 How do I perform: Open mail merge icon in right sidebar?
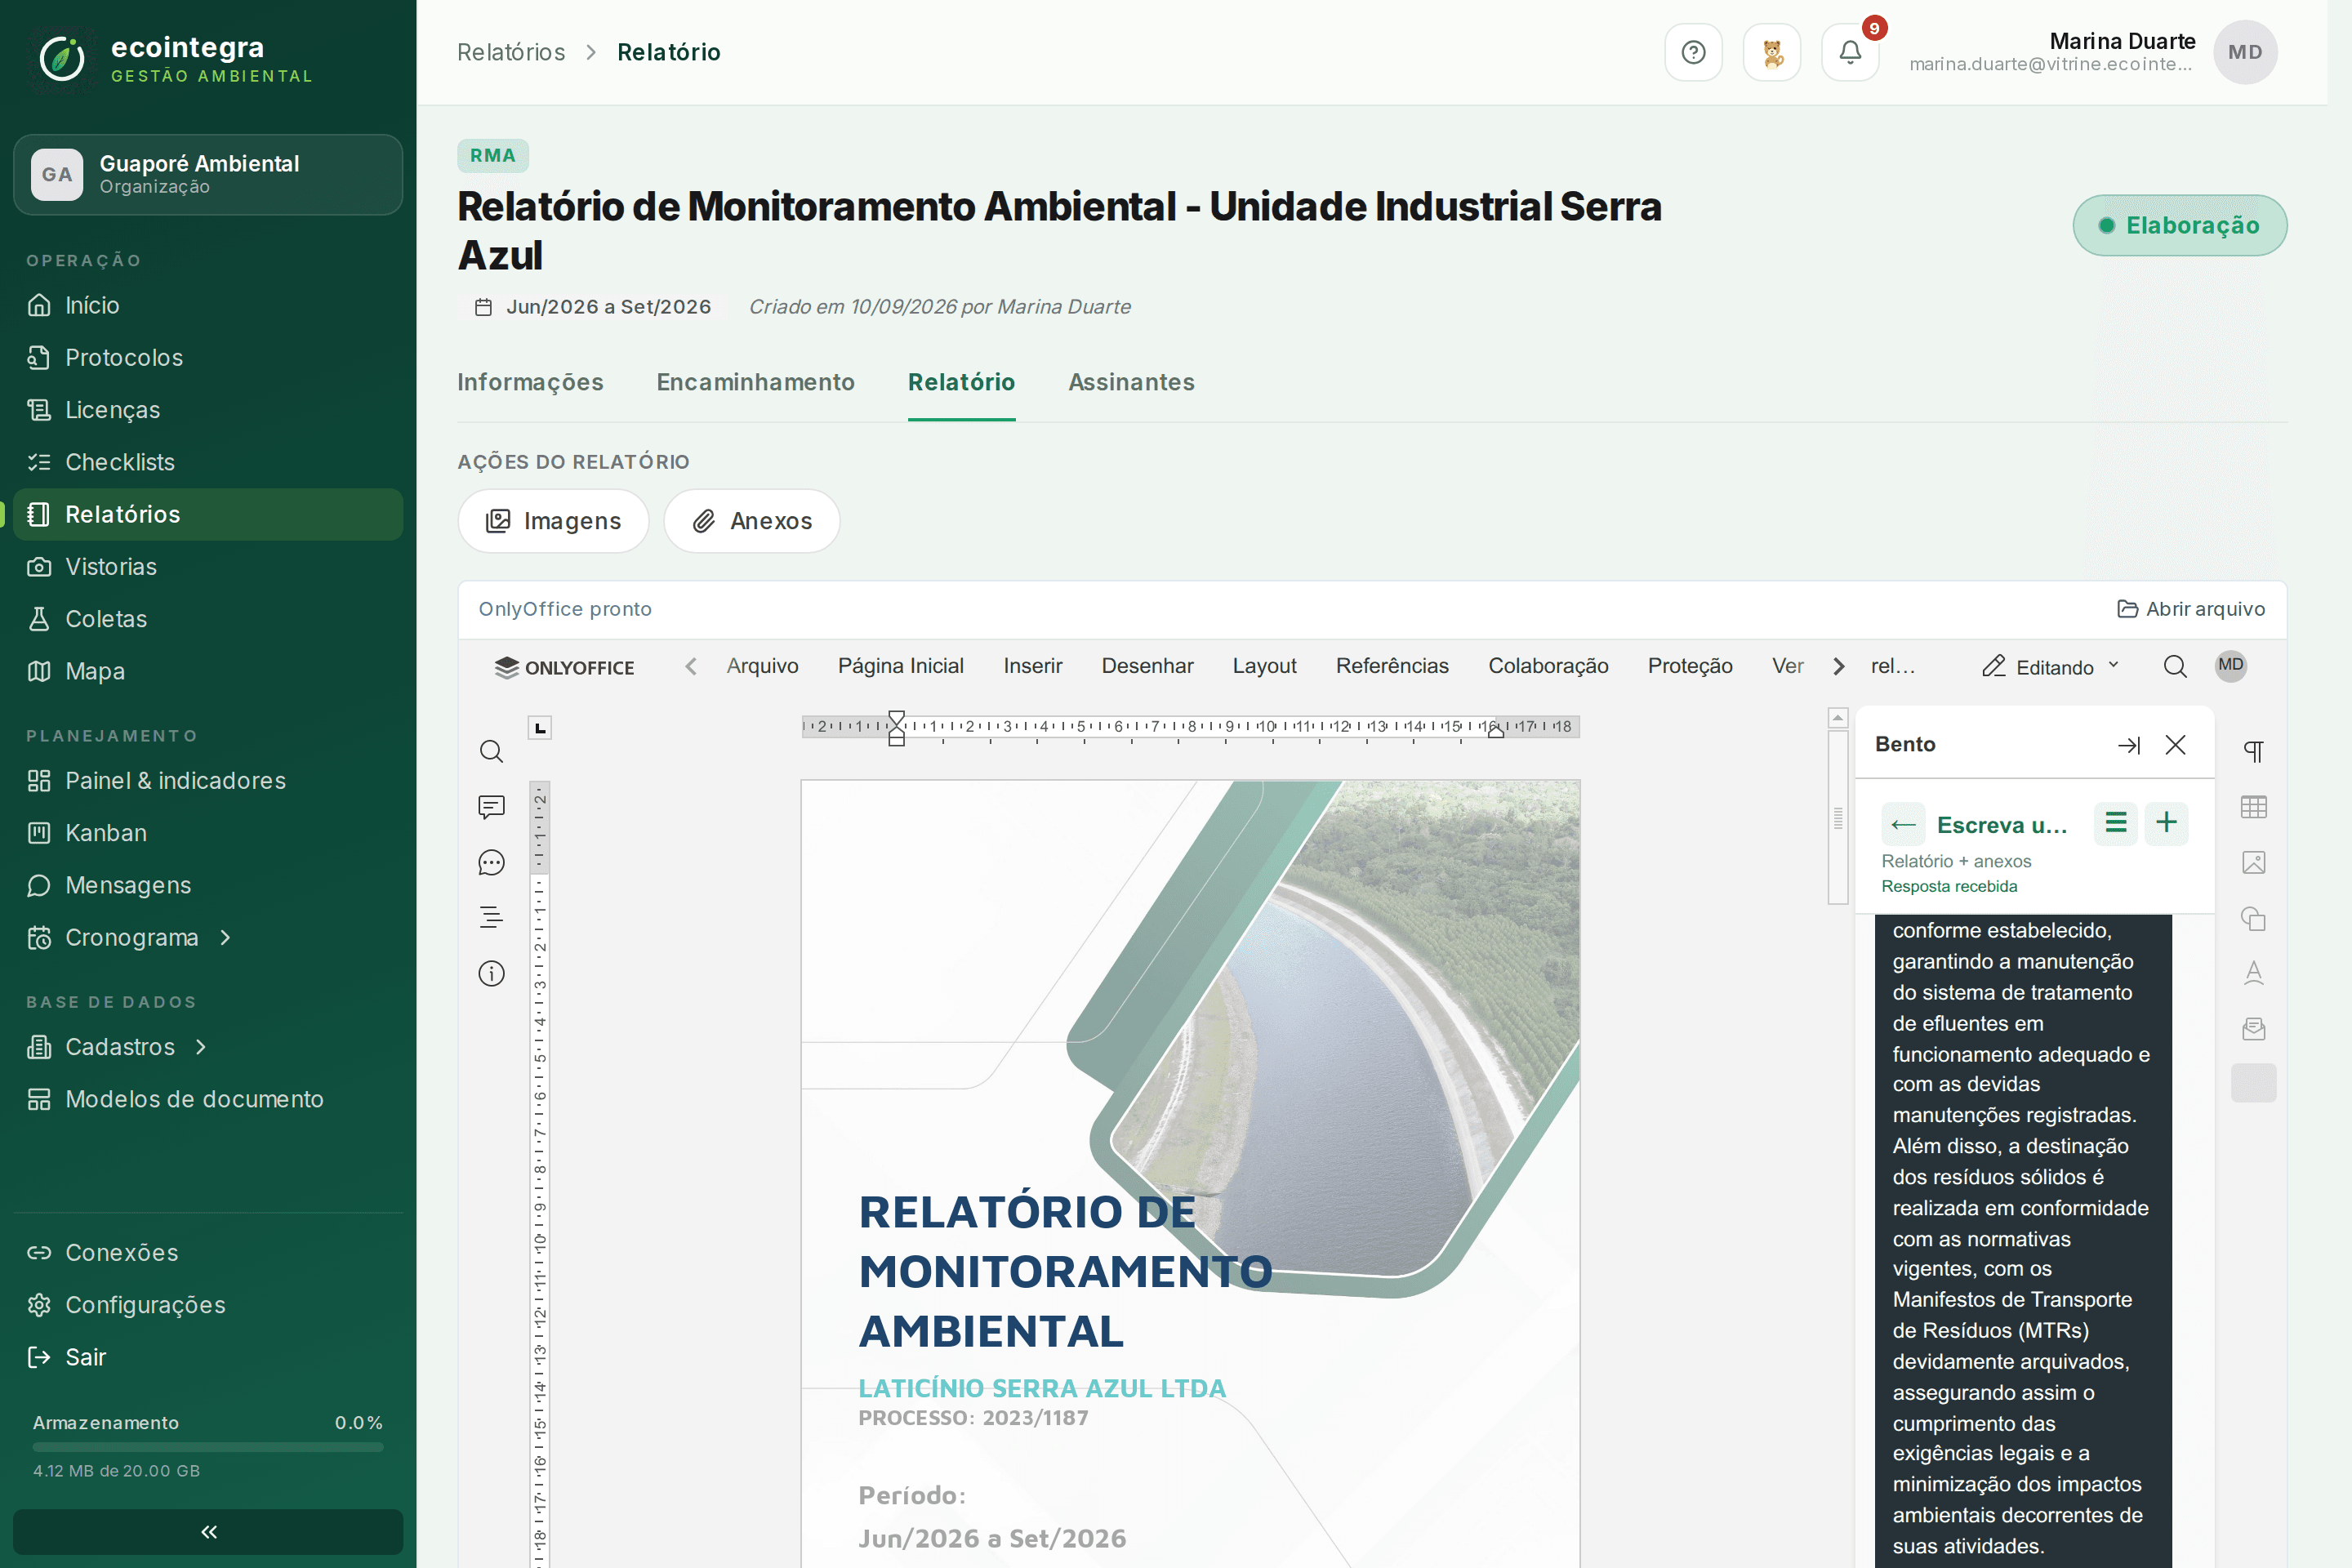coord(2253,1028)
